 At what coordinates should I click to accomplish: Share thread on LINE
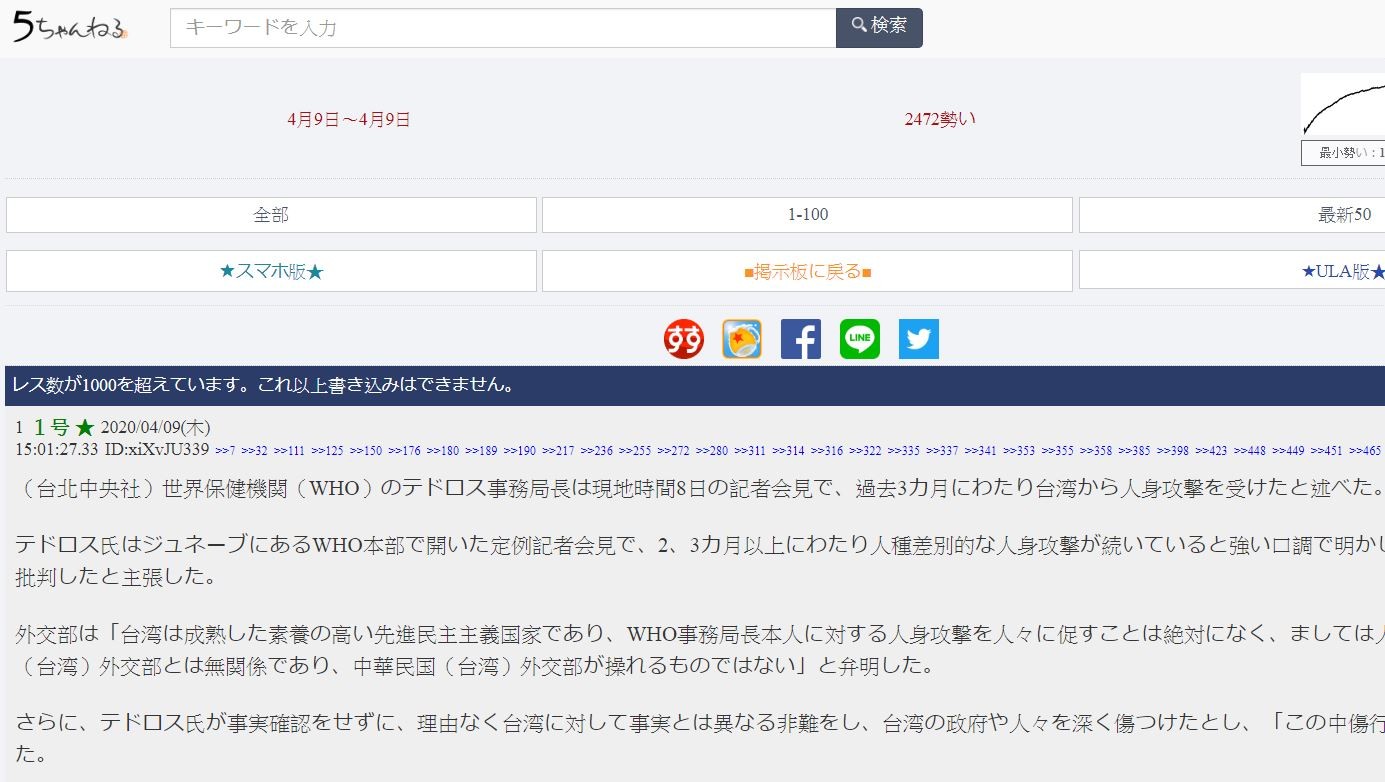860,339
